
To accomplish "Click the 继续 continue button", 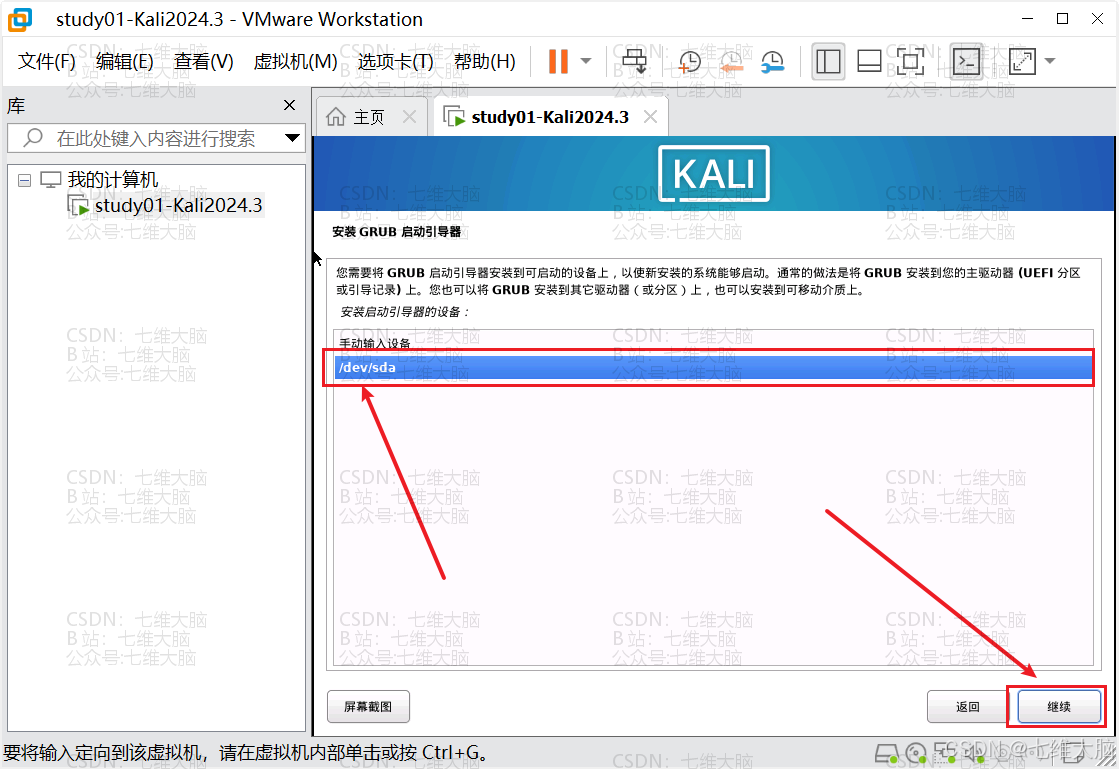I will [x=1059, y=706].
